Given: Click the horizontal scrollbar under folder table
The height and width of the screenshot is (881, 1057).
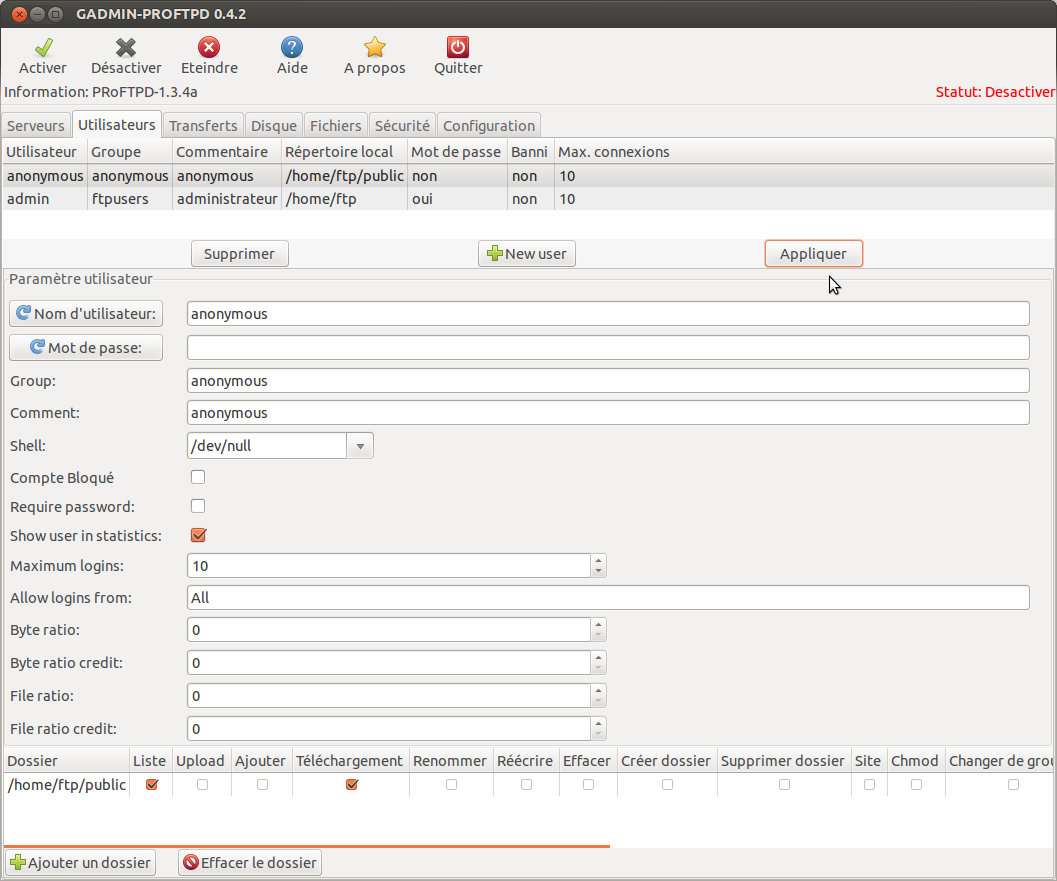Looking at the screenshot, I should [307, 846].
